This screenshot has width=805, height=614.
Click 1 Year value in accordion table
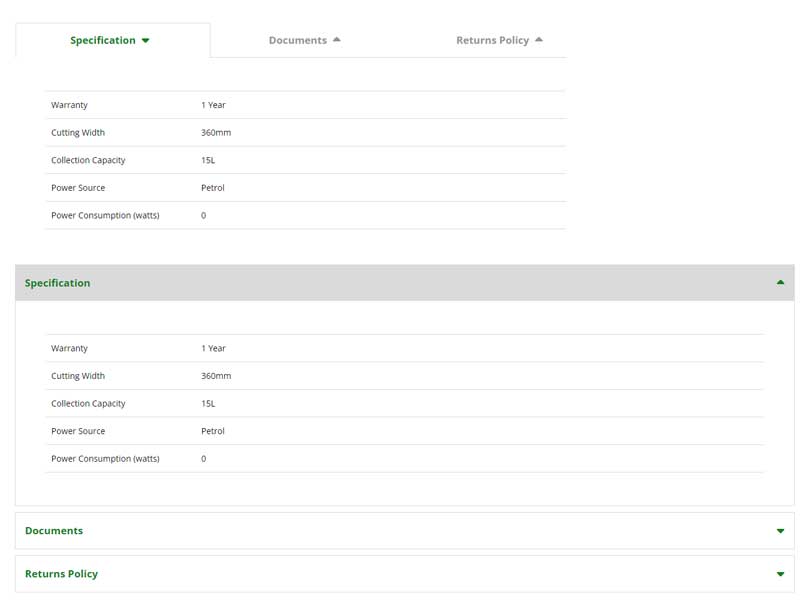[213, 349]
